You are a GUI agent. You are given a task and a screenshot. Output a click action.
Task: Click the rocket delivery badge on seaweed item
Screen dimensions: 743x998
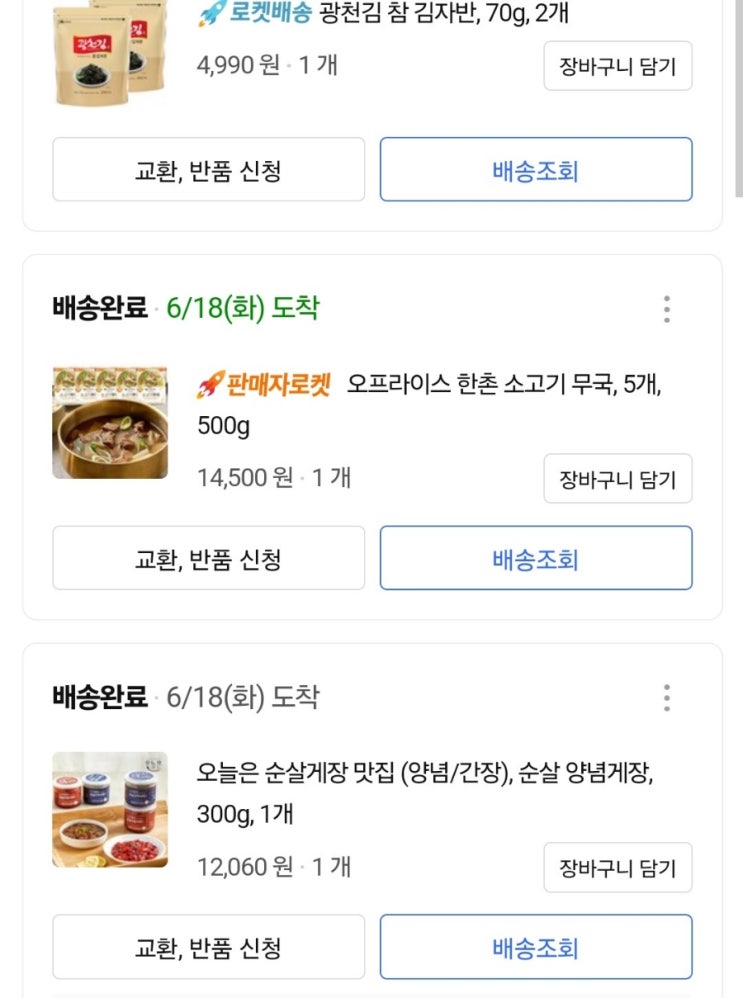[x=255, y=14]
